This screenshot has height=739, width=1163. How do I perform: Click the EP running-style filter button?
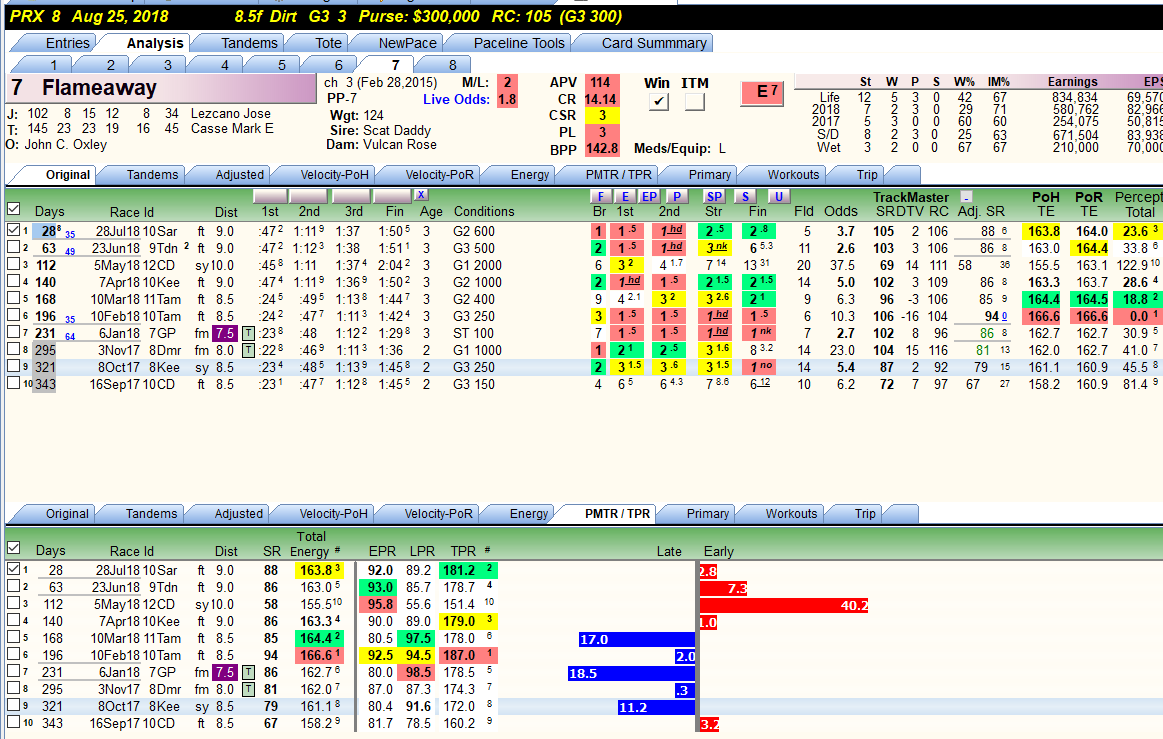click(x=650, y=197)
